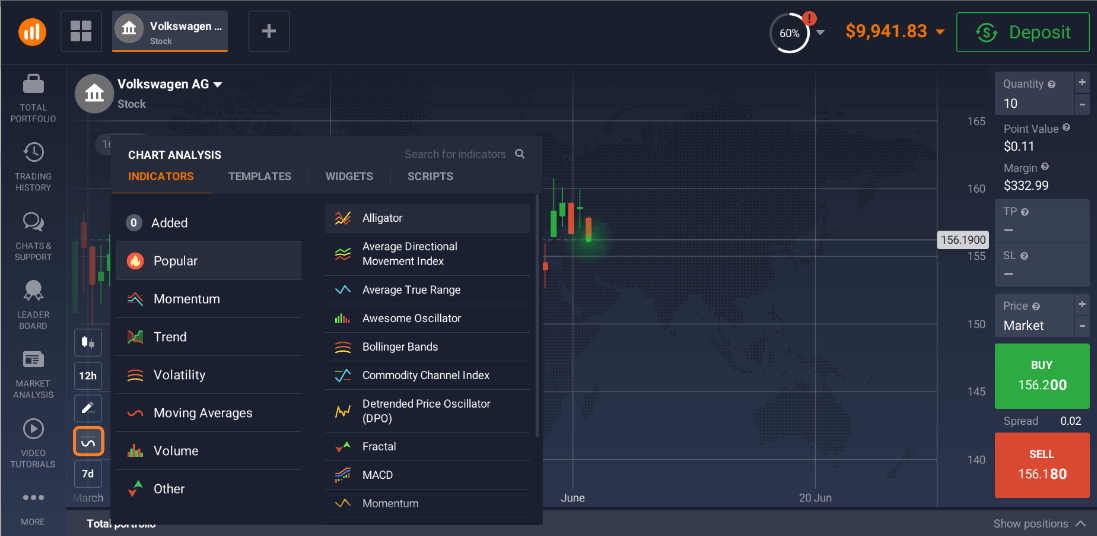Click the red SELL button
This screenshot has width=1097, height=536.
coord(1042,465)
